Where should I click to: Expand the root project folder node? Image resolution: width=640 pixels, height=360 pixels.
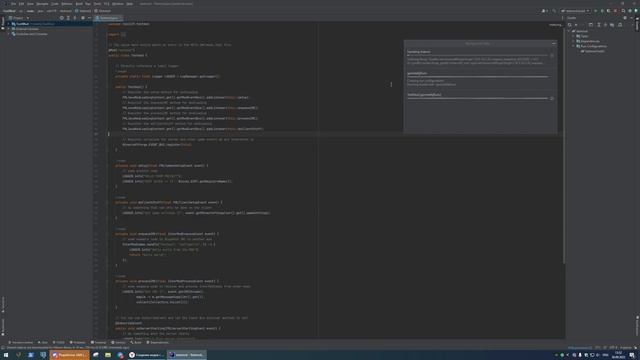[9, 24]
